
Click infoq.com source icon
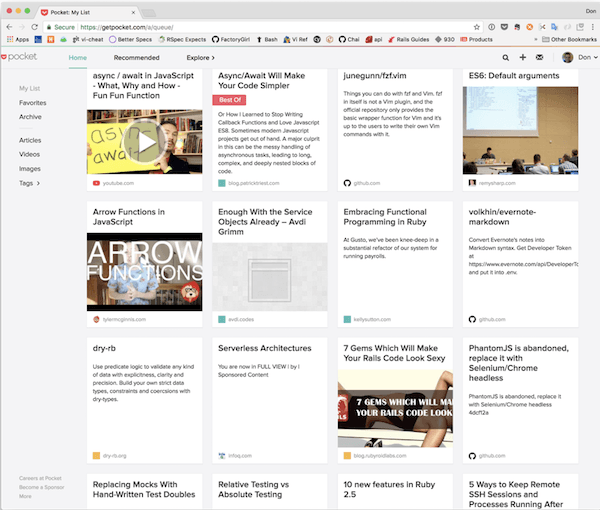pyautogui.click(x=222, y=456)
